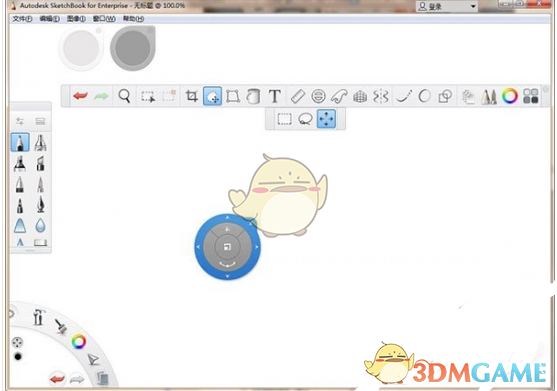Select the thin tapered pencil brush
557x391 pixels.
pos(40,185)
